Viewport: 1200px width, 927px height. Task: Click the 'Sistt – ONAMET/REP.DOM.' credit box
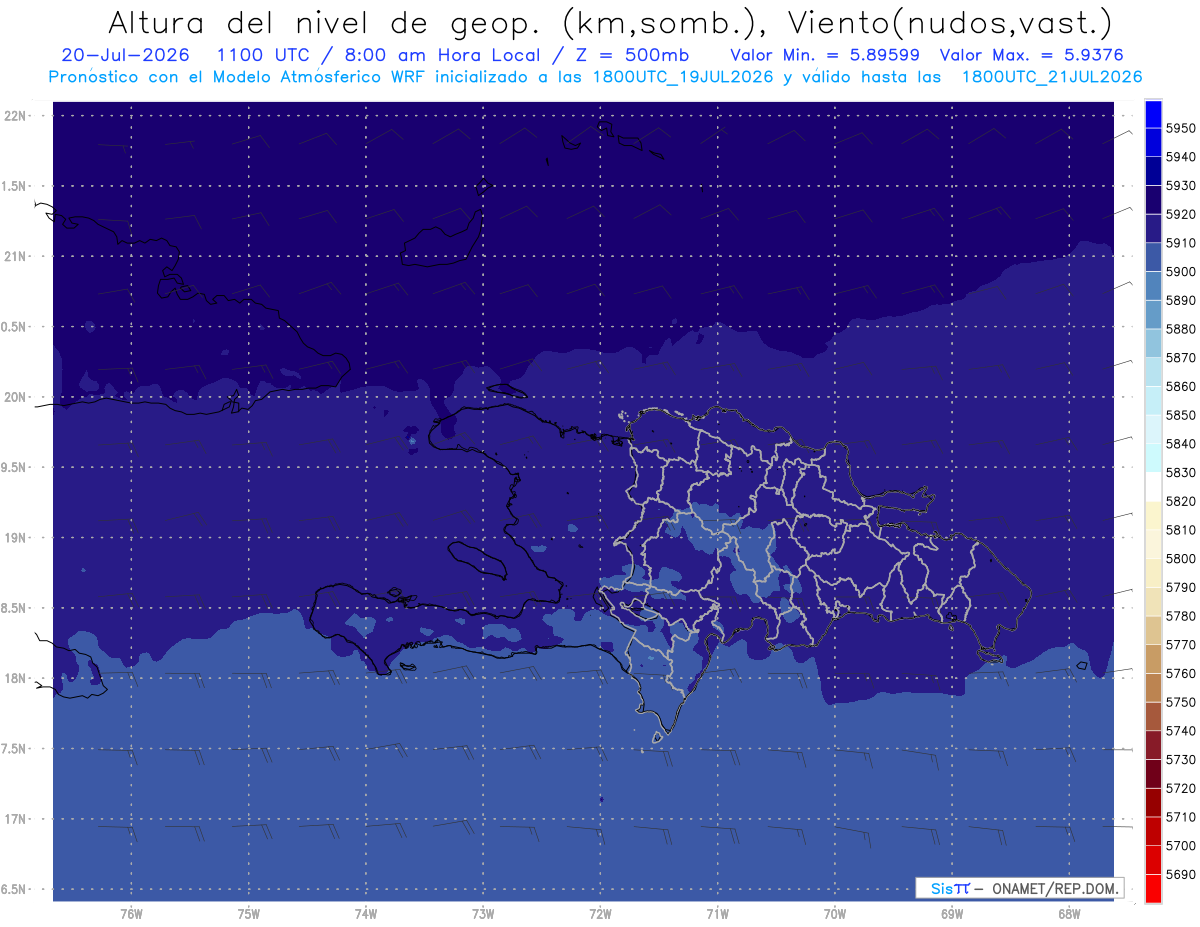(x=1020, y=888)
